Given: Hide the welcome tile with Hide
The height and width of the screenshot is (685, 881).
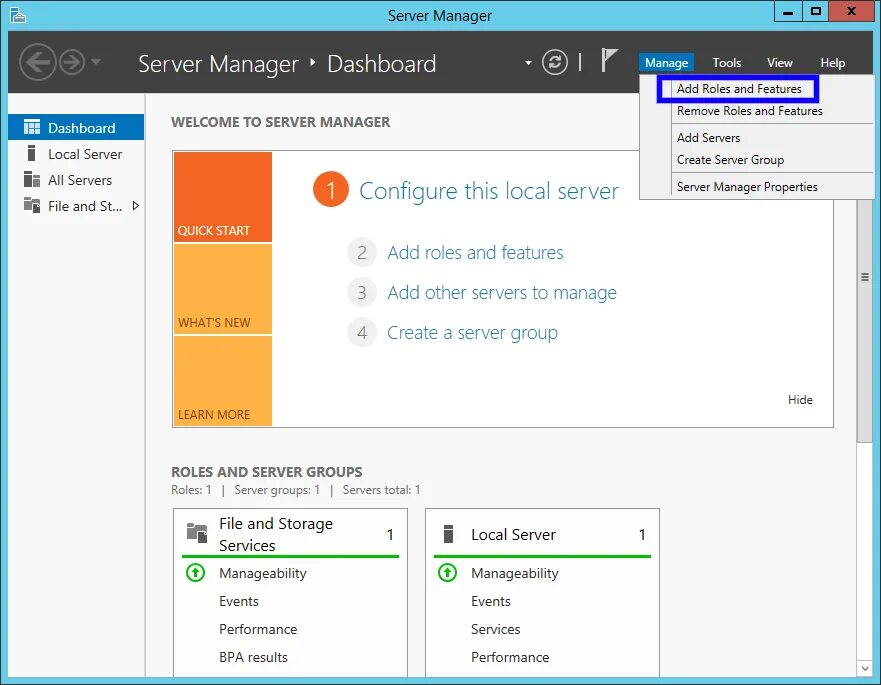Looking at the screenshot, I should coord(800,400).
